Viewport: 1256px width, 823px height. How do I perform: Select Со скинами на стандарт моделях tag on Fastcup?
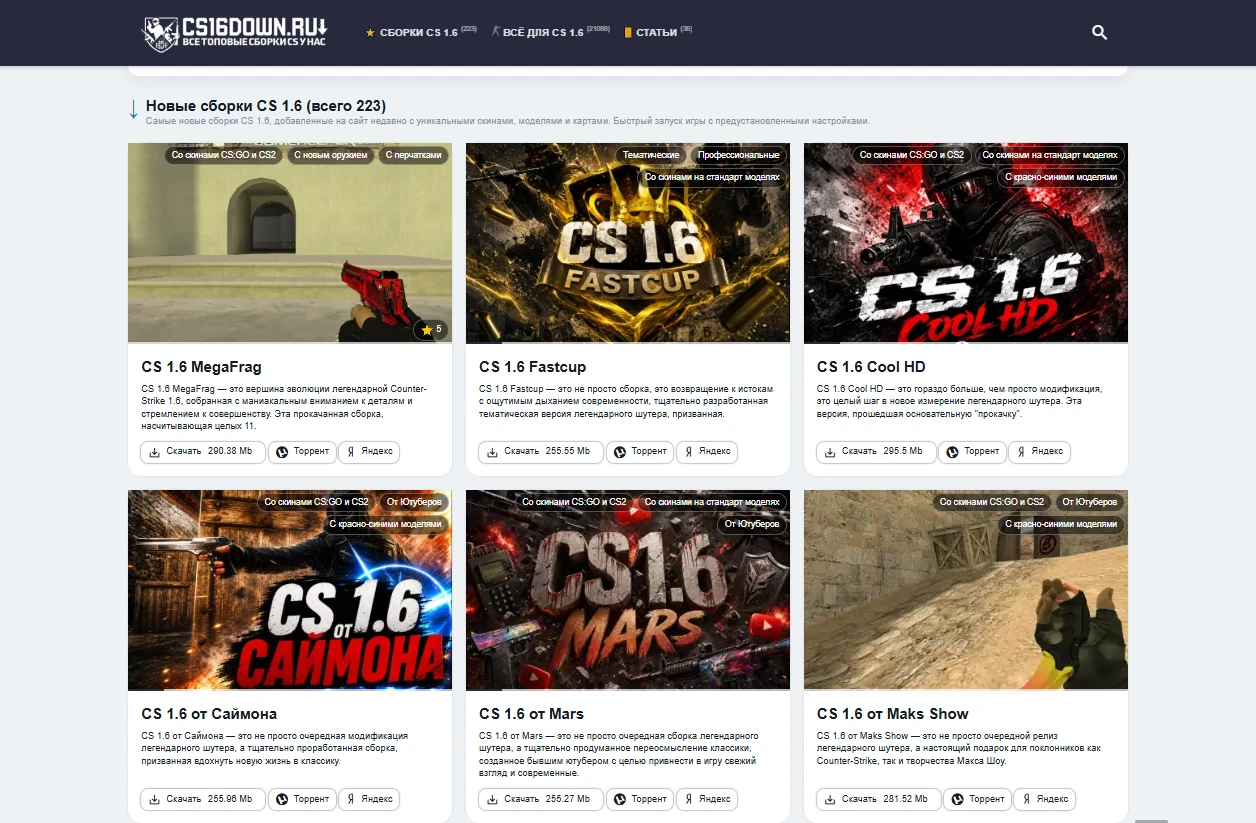712,177
